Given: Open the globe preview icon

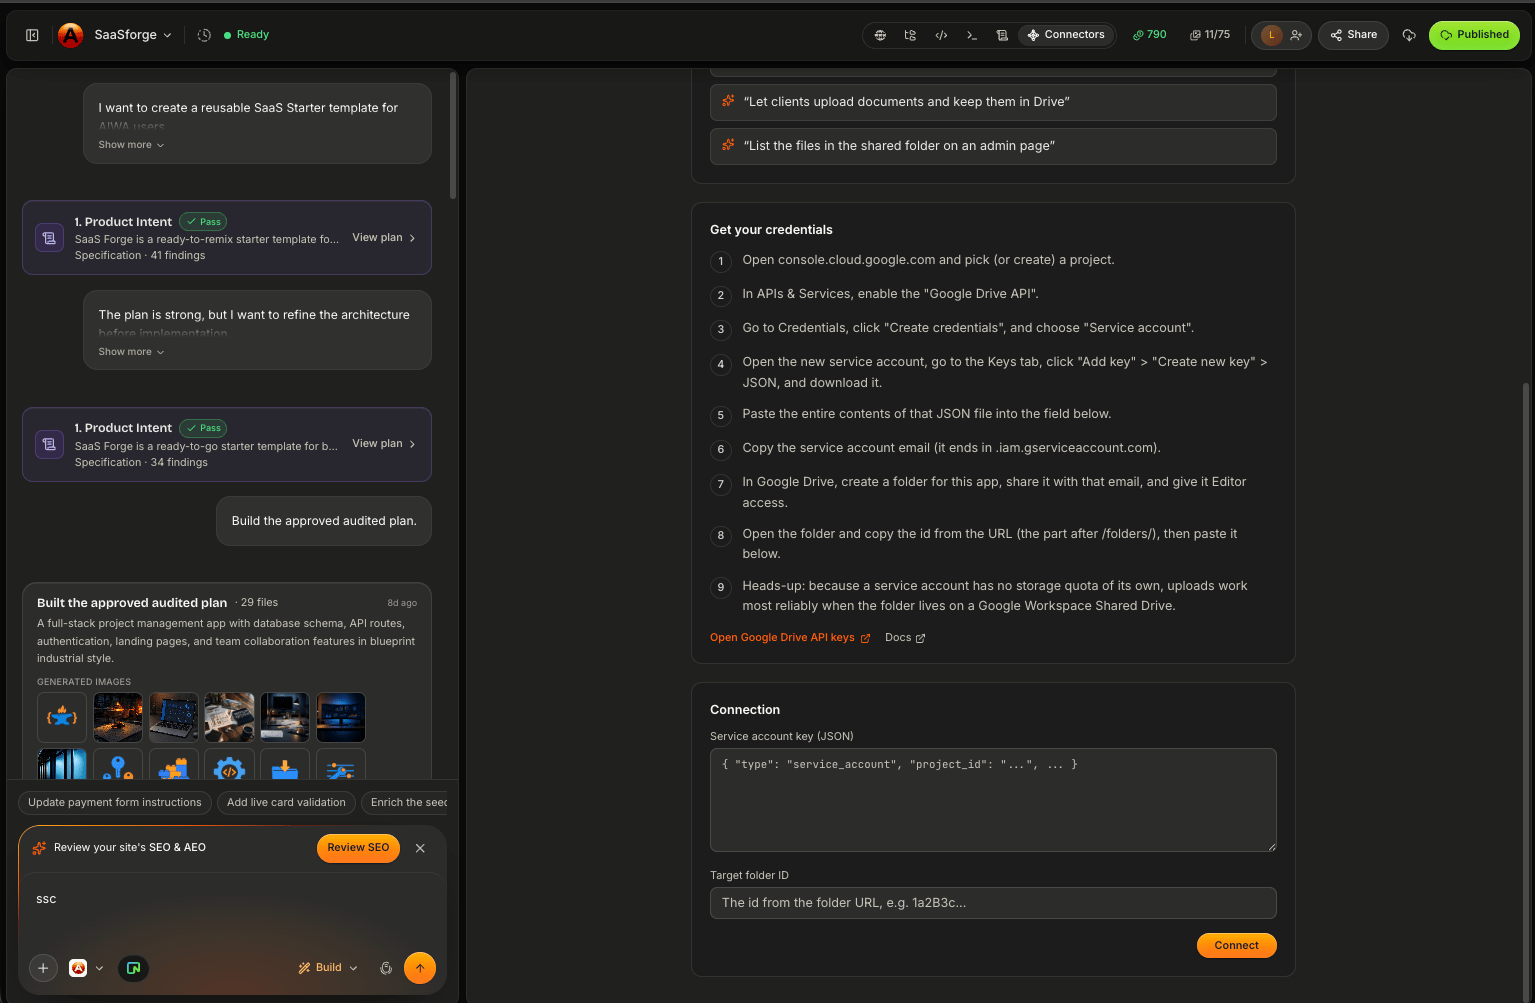Looking at the screenshot, I should [880, 35].
